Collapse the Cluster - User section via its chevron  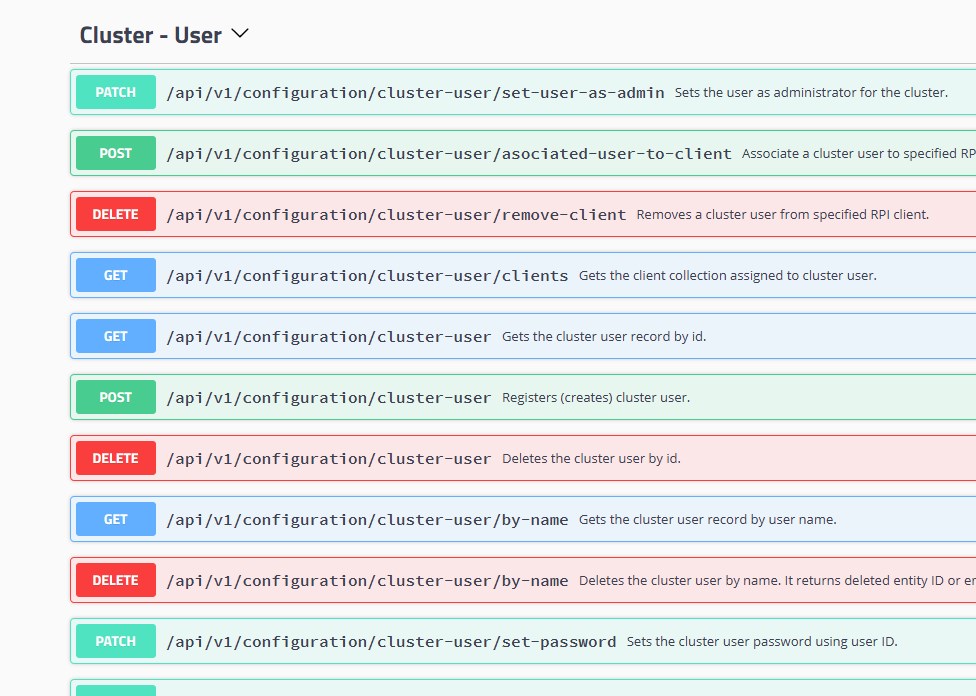click(x=240, y=32)
